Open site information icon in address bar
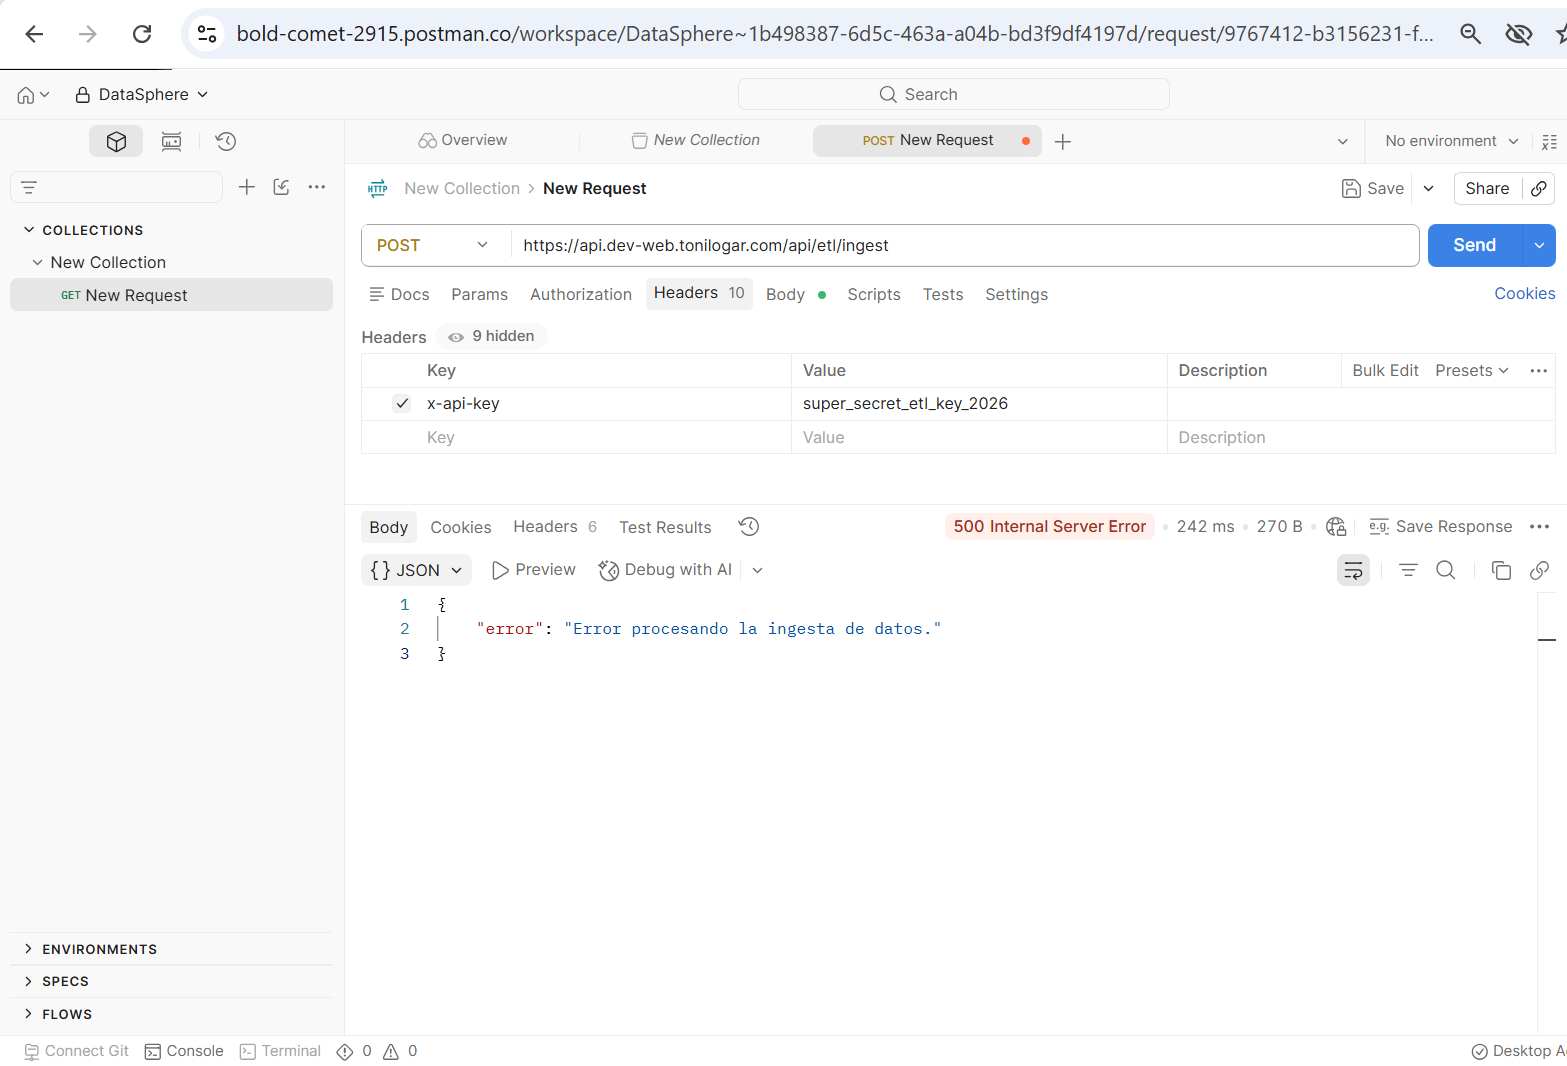The height and width of the screenshot is (1066, 1567). (x=207, y=34)
